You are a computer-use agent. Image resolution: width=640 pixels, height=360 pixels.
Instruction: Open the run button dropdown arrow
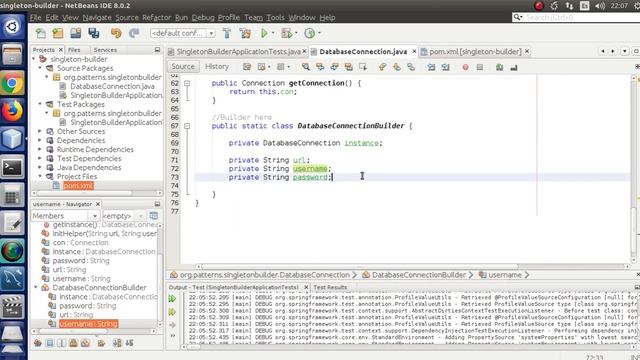(273, 33)
